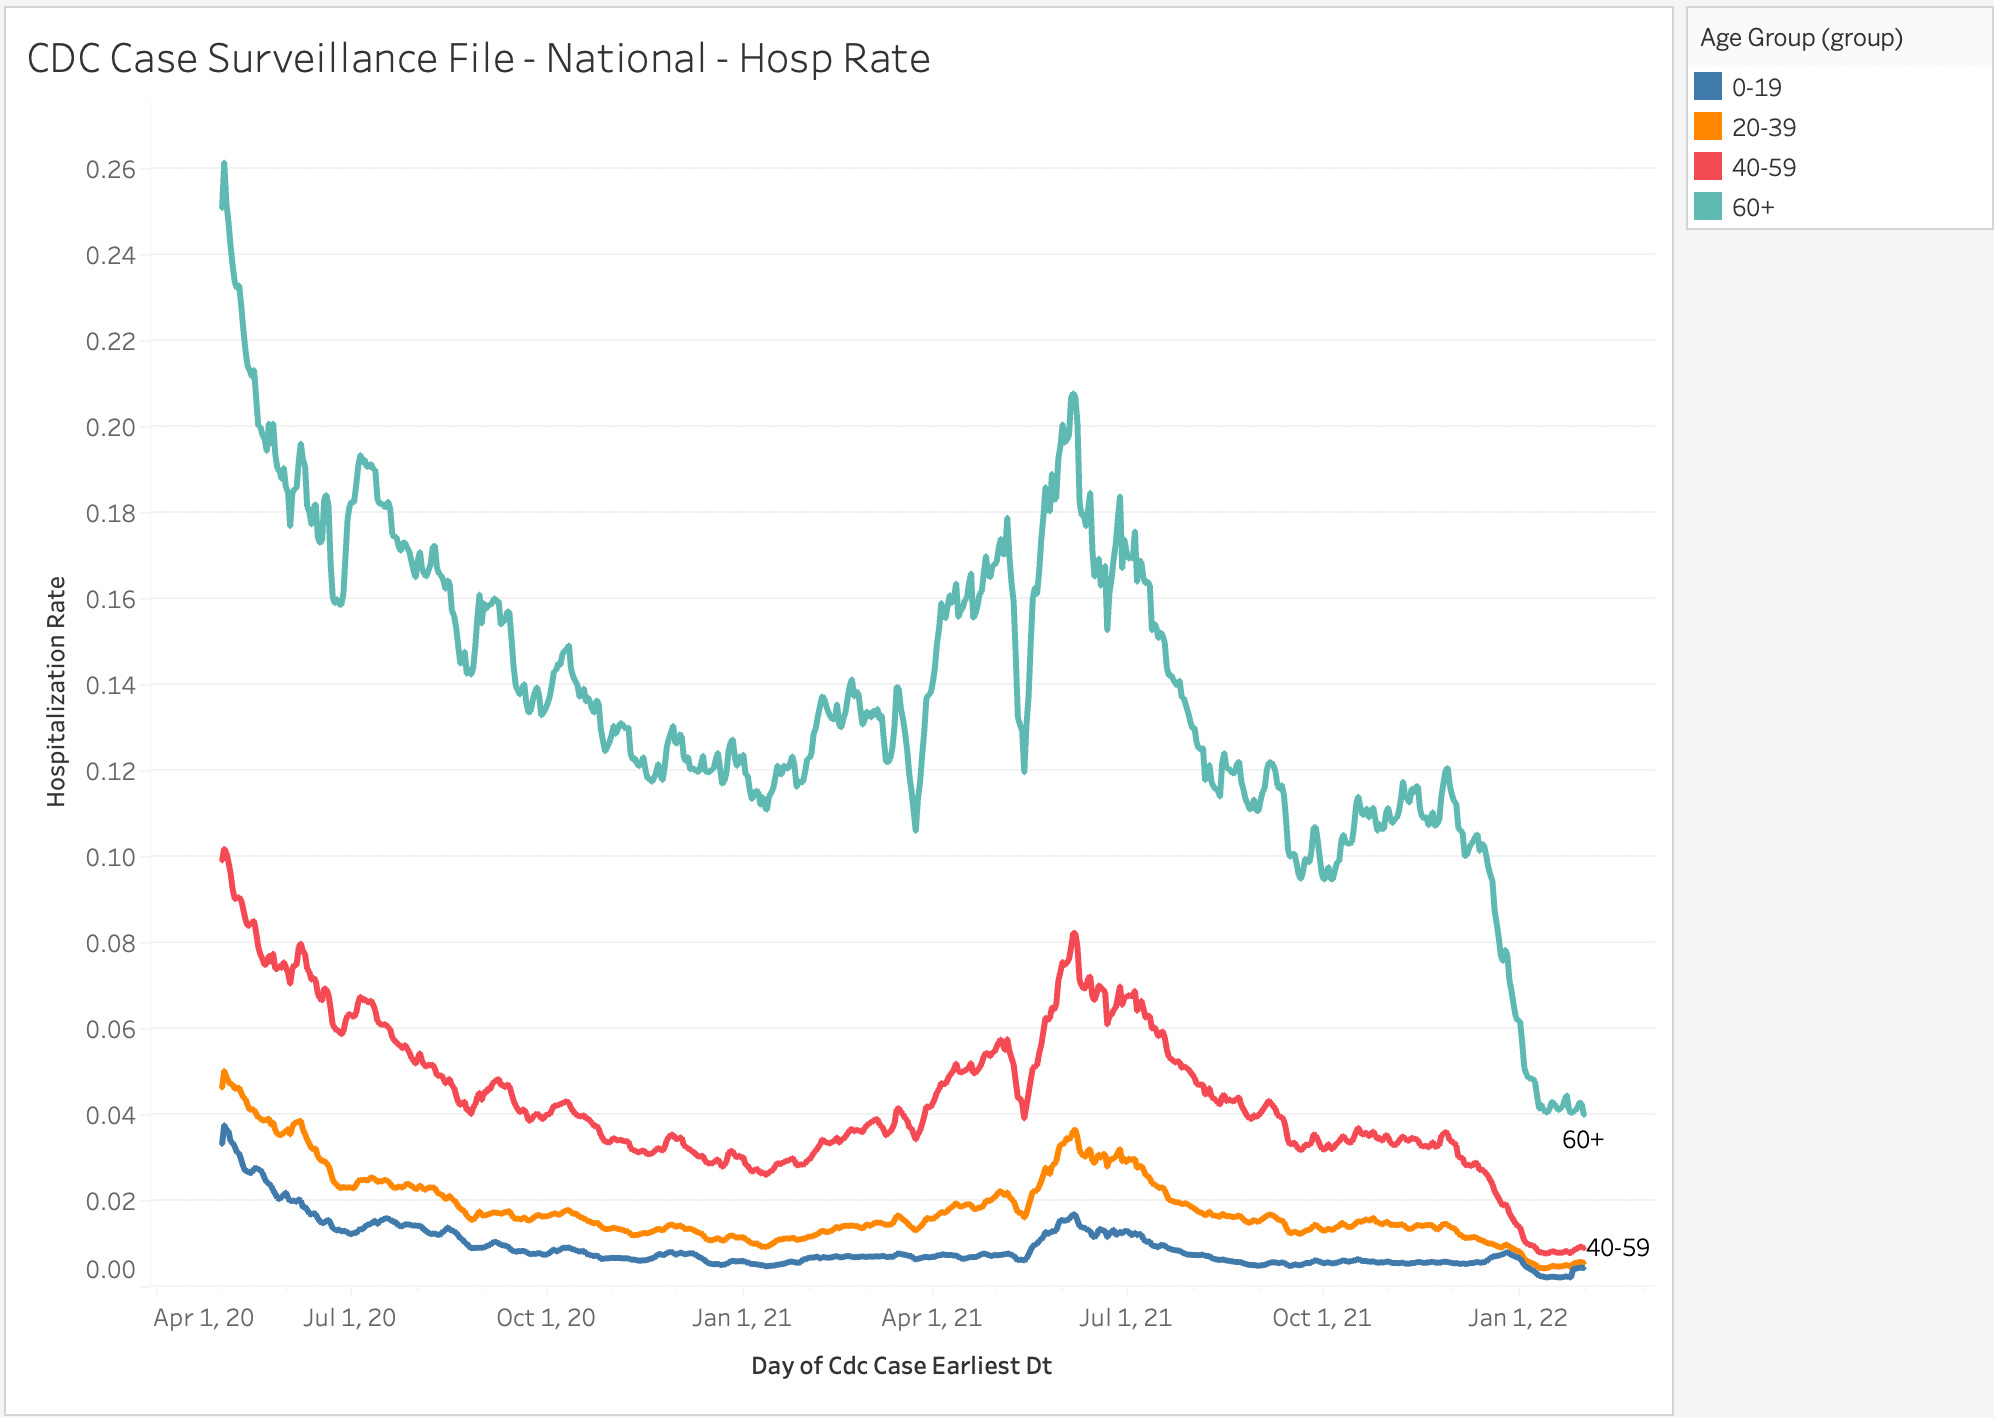Viewport: 1994px width, 1418px height.
Task: Click the 60+ line end annotation
Action: 1582,1140
